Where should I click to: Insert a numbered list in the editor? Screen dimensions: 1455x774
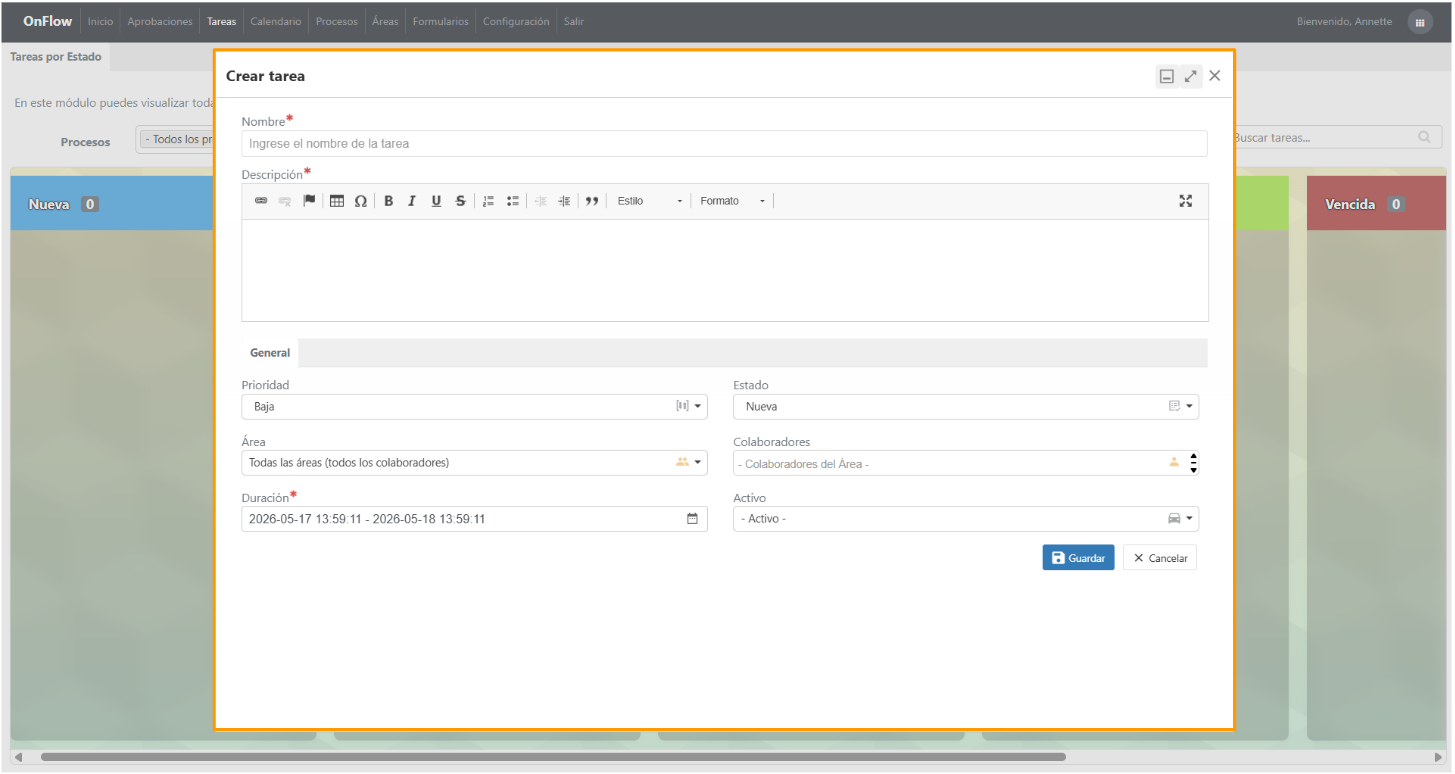tap(489, 201)
